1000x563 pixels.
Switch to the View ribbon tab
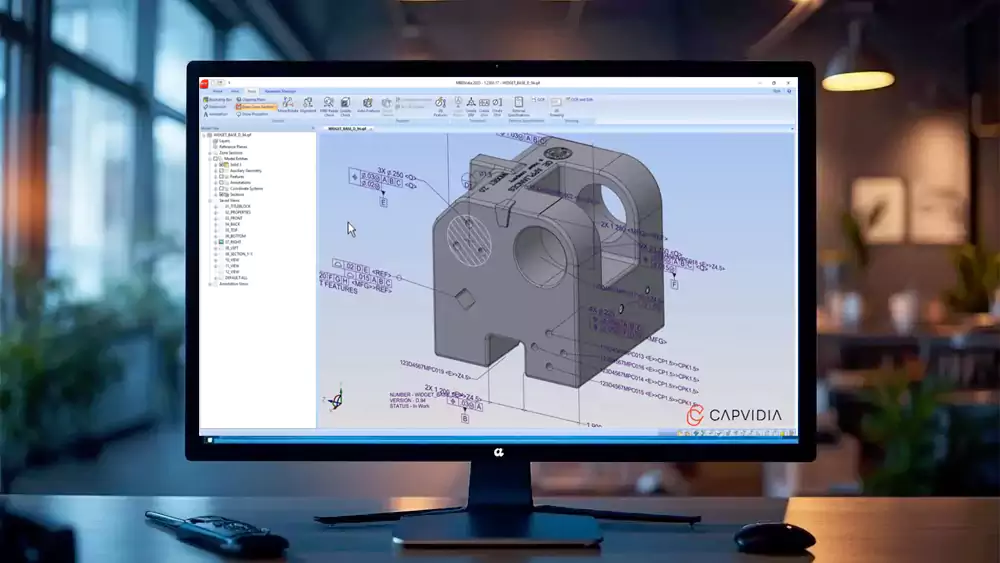pos(235,91)
